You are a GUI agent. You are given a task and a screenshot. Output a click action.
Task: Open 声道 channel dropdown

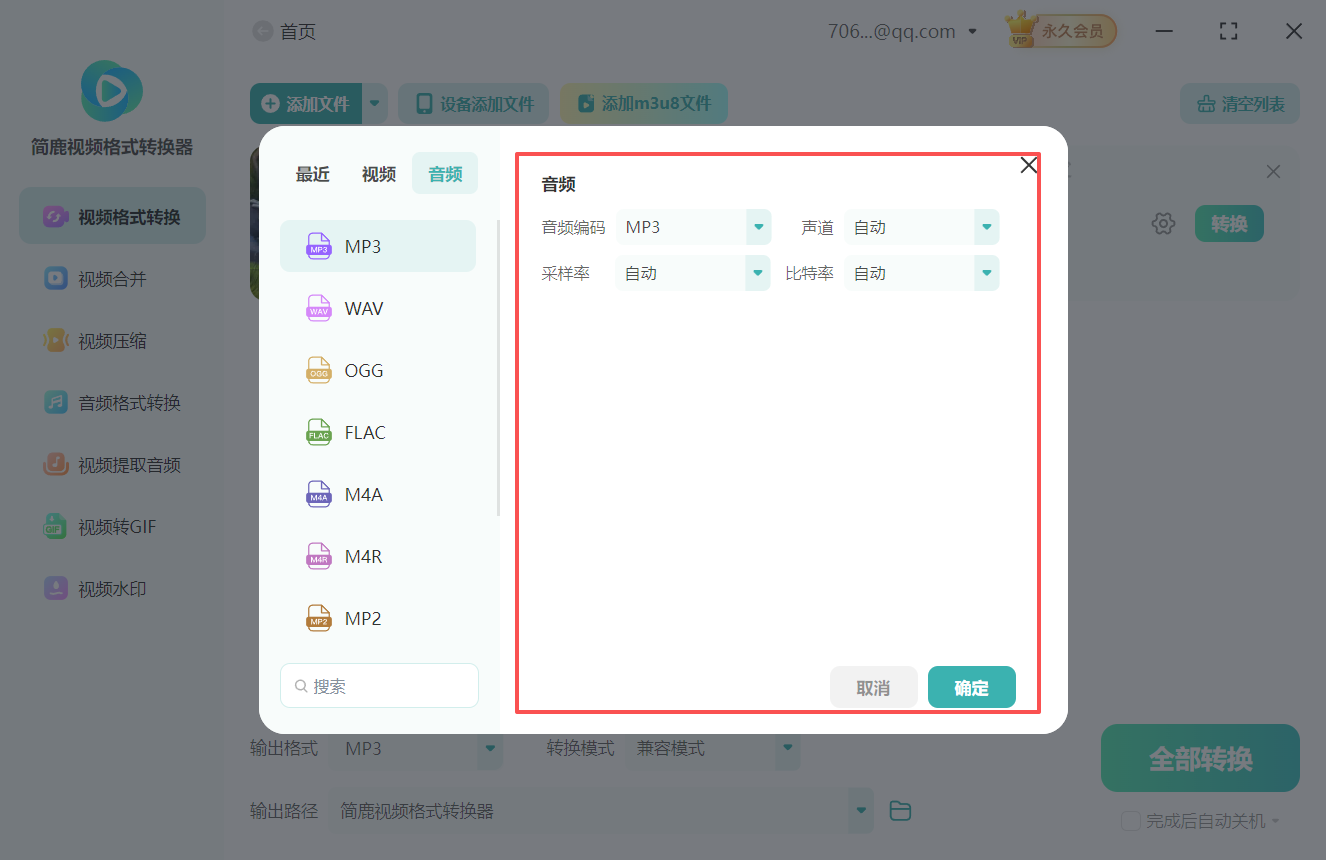pyautogui.click(x=985, y=227)
